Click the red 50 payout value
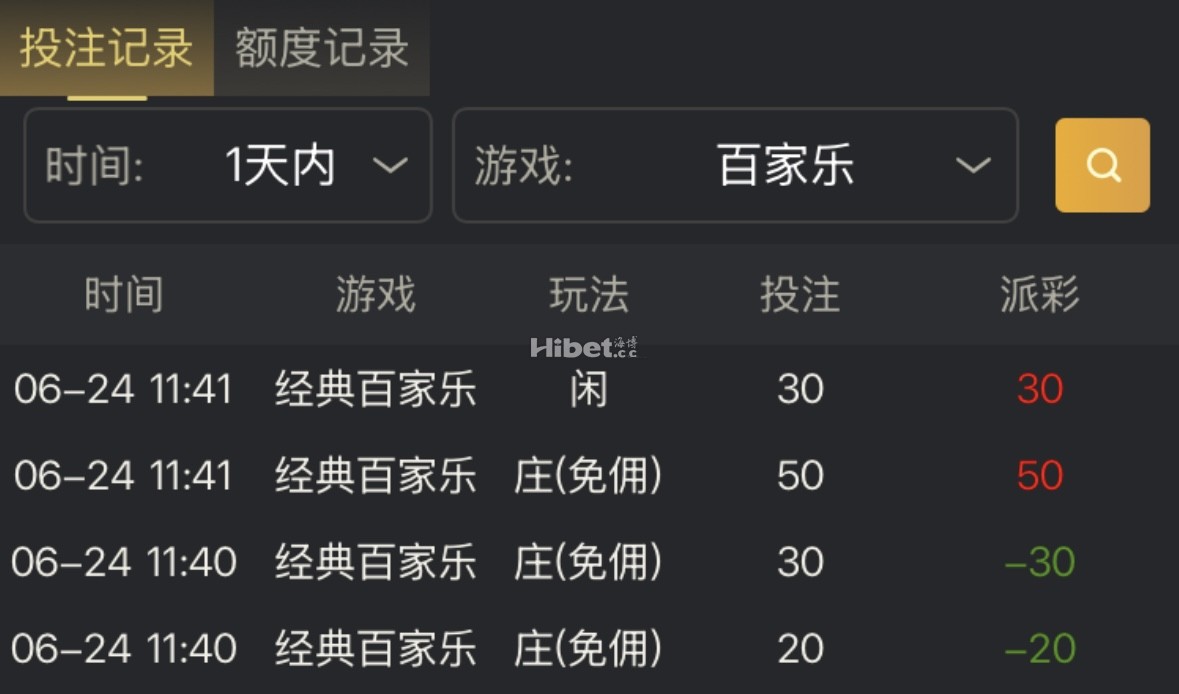Image resolution: width=1179 pixels, height=694 pixels. pyautogui.click(x=1039, y=476)
